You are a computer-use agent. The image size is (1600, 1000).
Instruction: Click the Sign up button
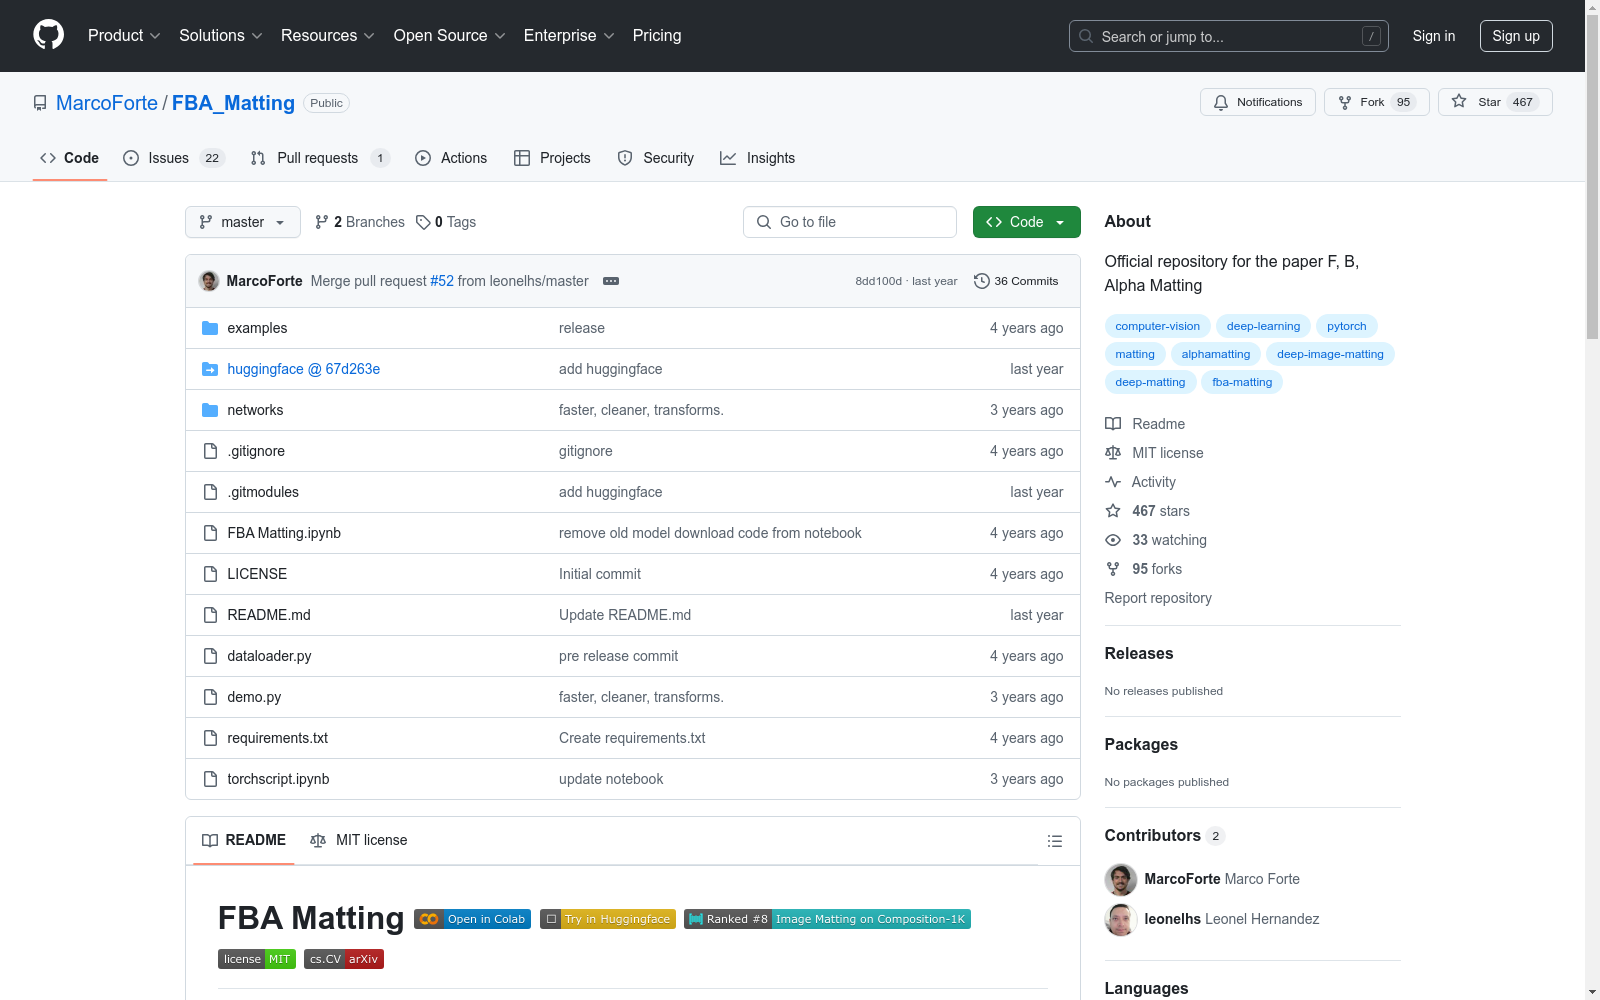1516,36
